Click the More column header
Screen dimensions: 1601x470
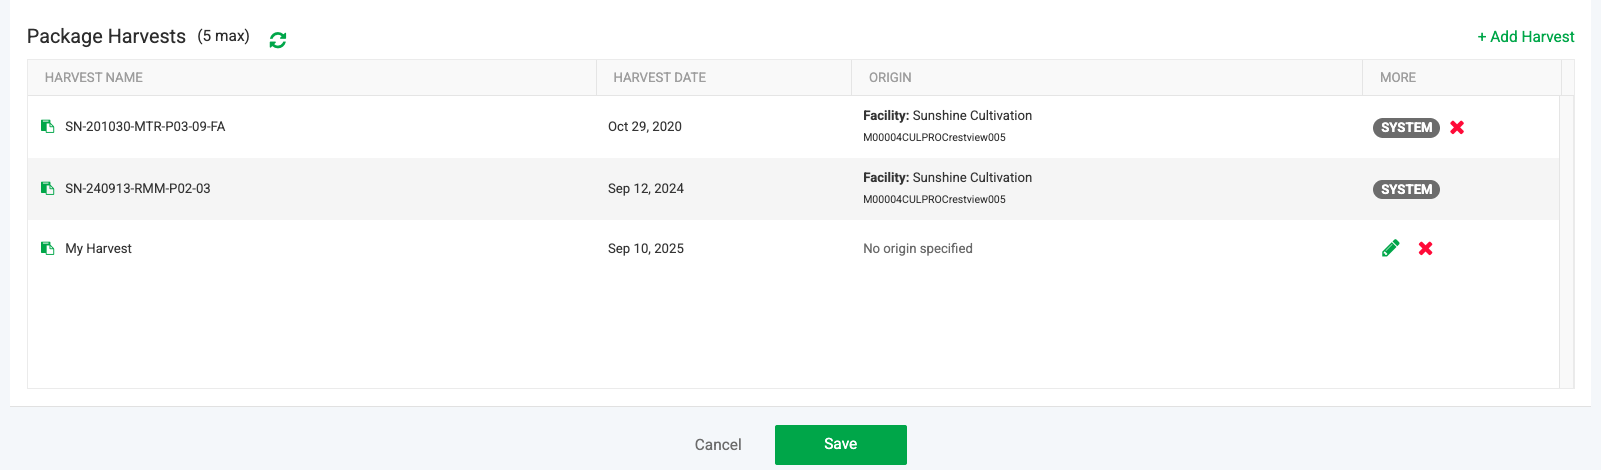pyautogui.click(x=1398, y=77)
